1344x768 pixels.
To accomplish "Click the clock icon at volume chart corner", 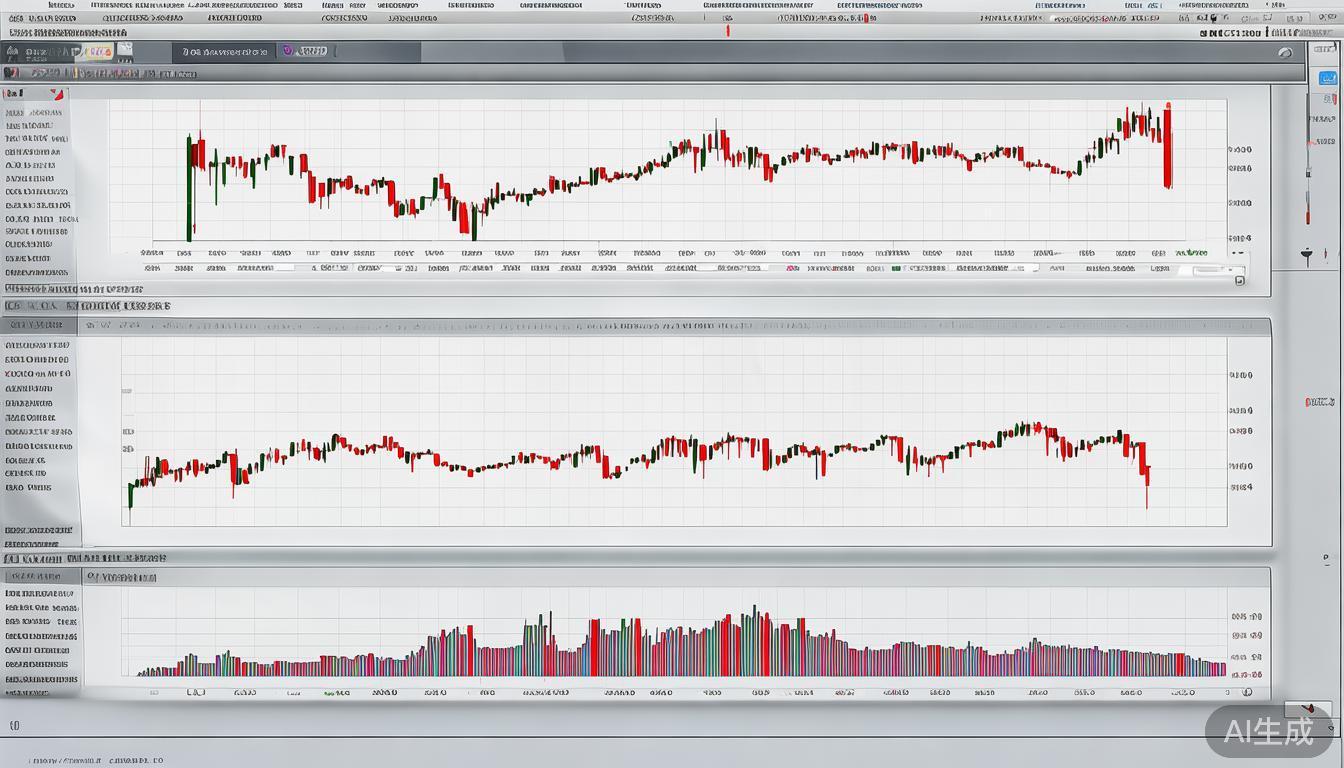I will pyautogui.click(x=1246, y=692).
